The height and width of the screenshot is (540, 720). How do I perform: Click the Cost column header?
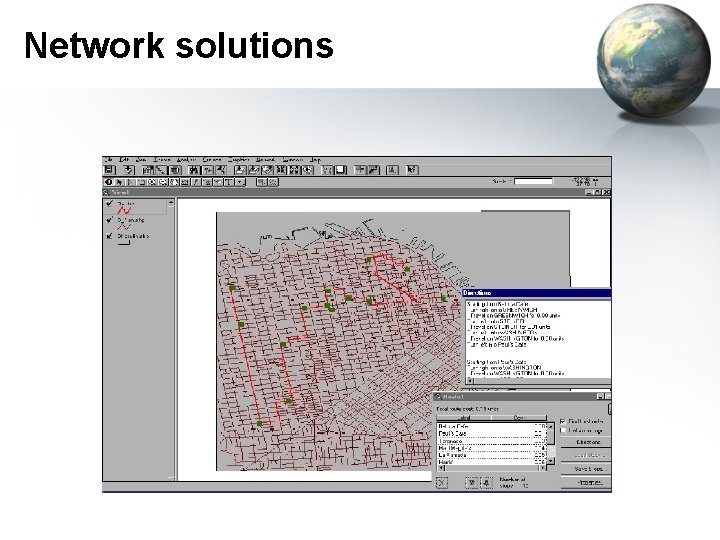pos(519,418)
